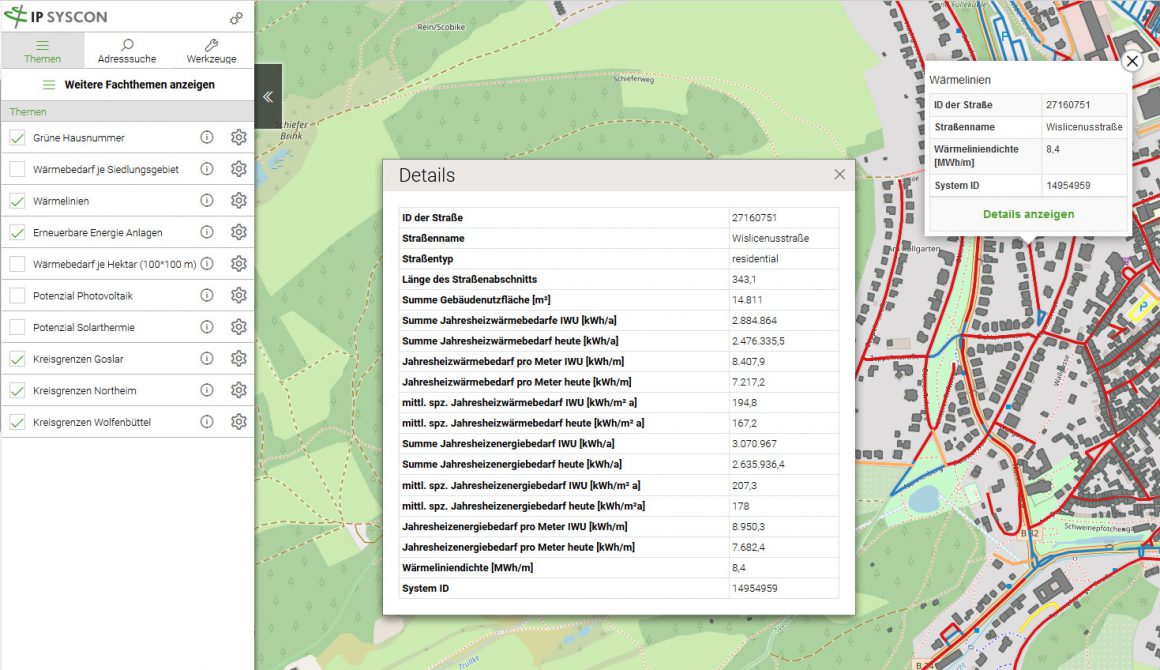Disable the Kreisgrenzen Northeim layer
The height and width of the screenshot is (670, 1160).
(17, 391)
